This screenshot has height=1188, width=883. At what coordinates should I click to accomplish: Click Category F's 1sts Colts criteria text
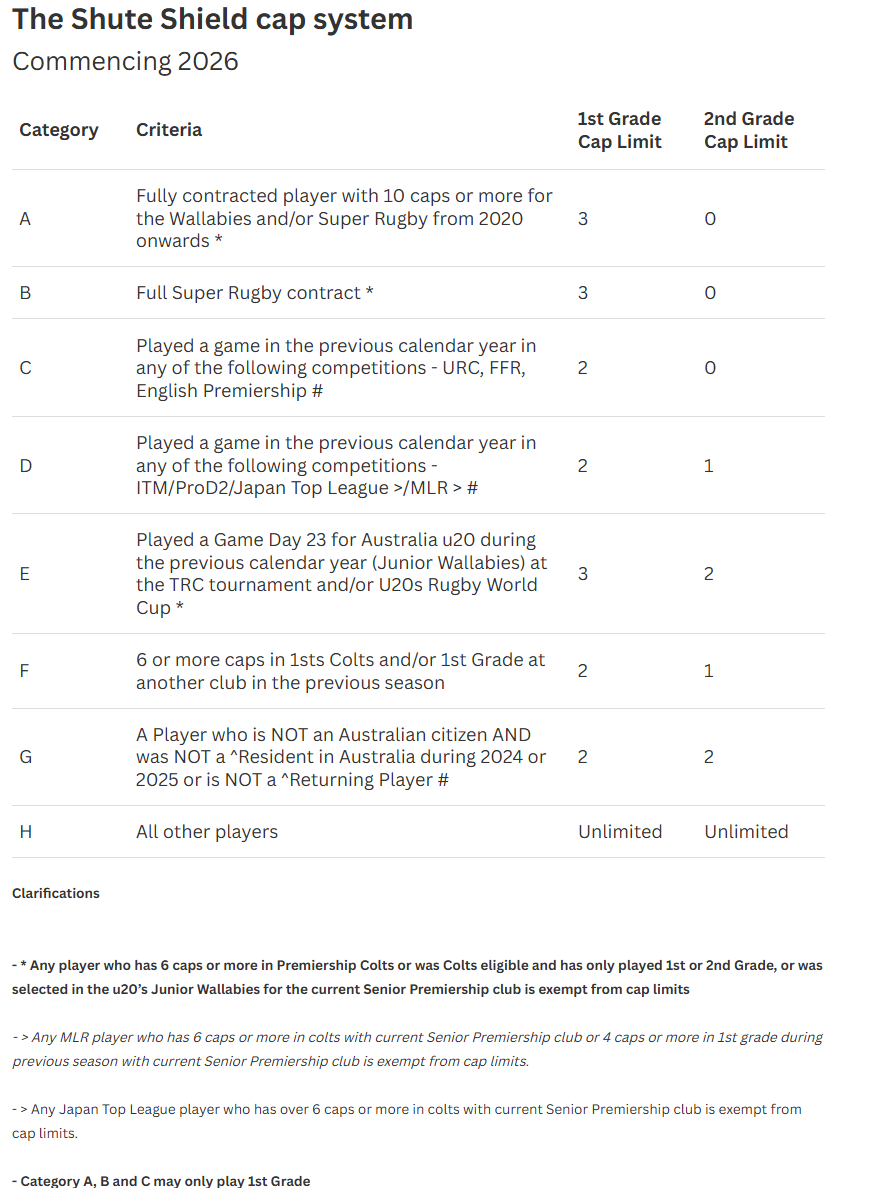(340, 671)
